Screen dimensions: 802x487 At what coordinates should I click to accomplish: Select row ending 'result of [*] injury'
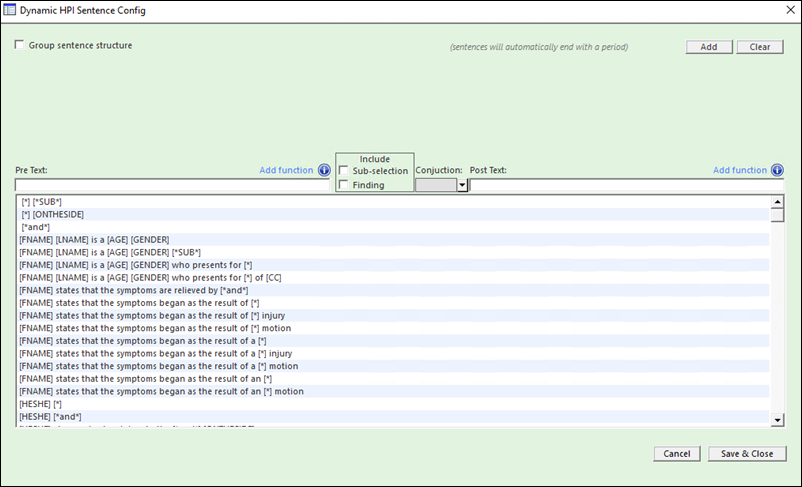click(x=393, y=316)
